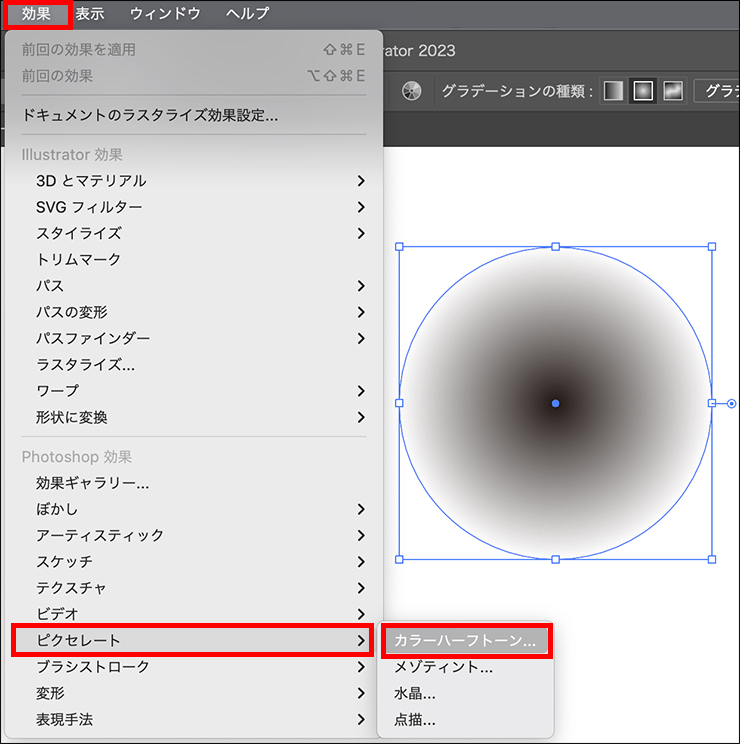Viewport: 740px width, 744px height.
Task: Choose カラーハーフトーン... from the submenu
Action: 465,641
